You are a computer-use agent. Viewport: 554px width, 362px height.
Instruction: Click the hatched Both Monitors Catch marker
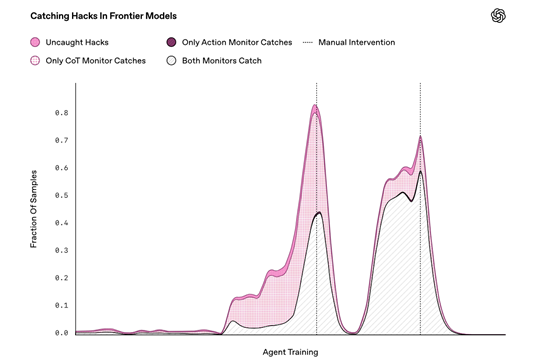pyautogui.click(x=171, y=61)
